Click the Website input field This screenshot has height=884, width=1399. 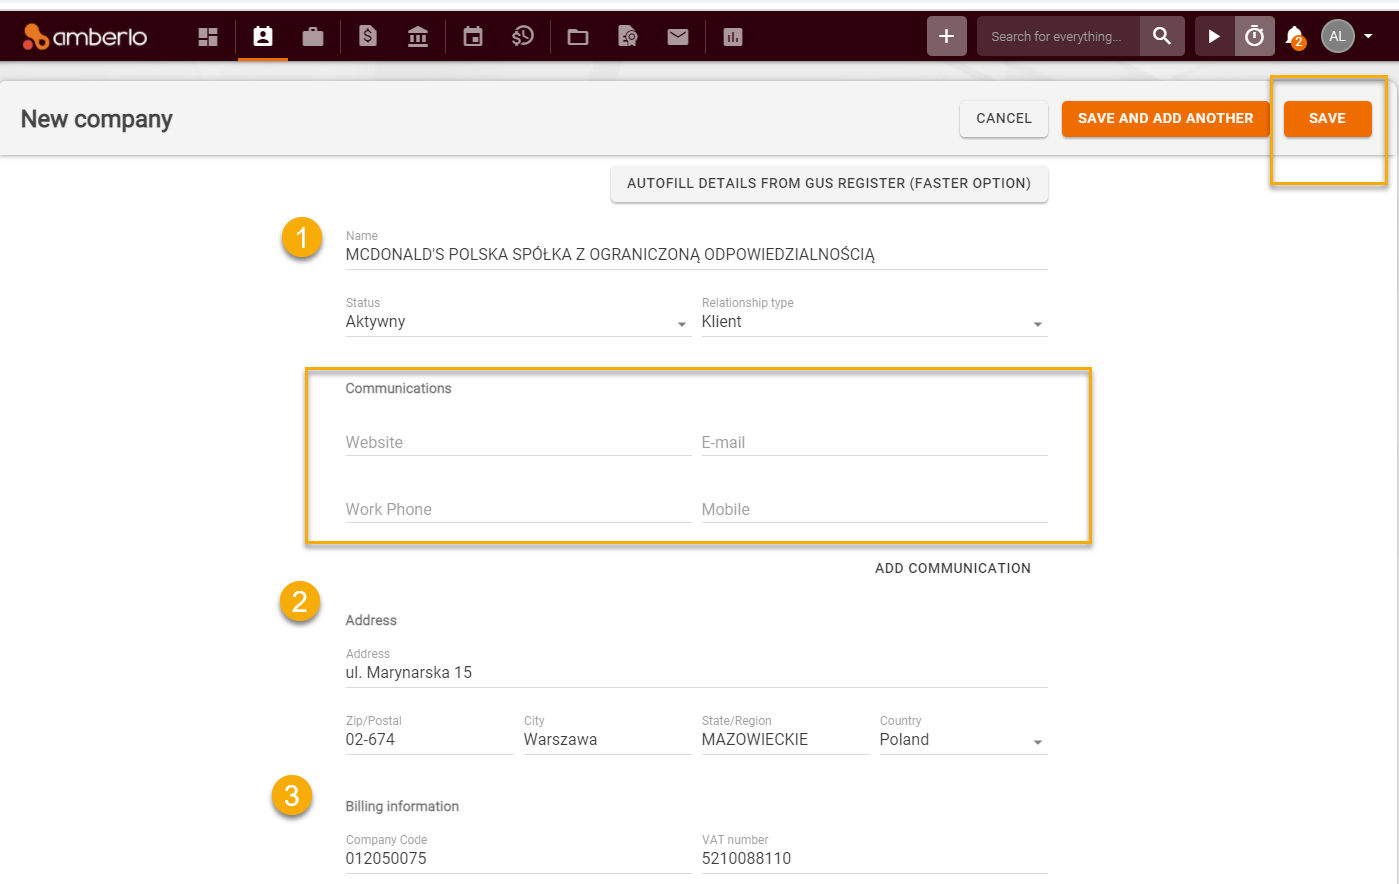pos(518,442)
